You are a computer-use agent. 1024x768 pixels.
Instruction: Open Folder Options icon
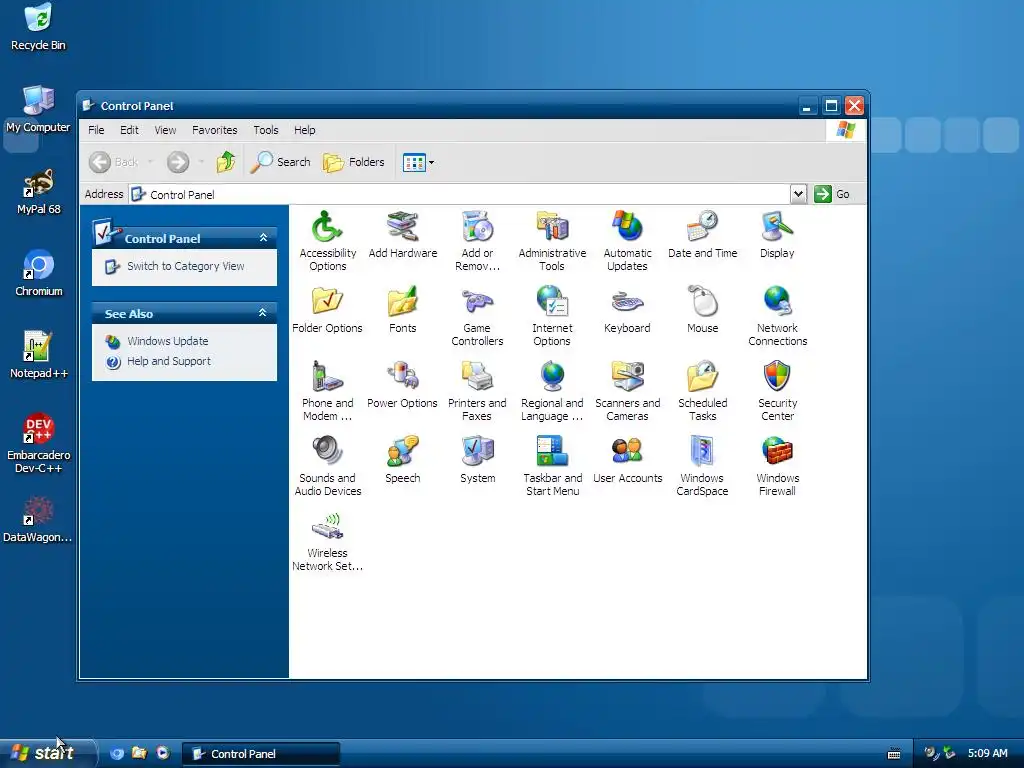tap(327, 302)
